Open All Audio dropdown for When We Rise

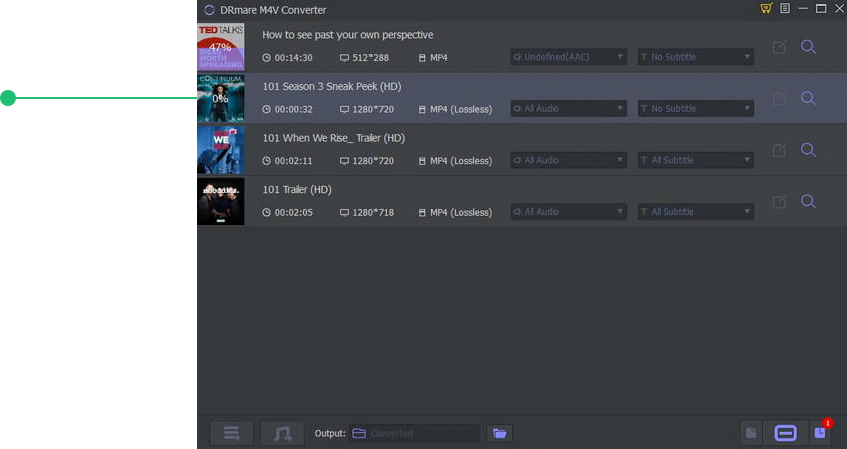(568, 160)
